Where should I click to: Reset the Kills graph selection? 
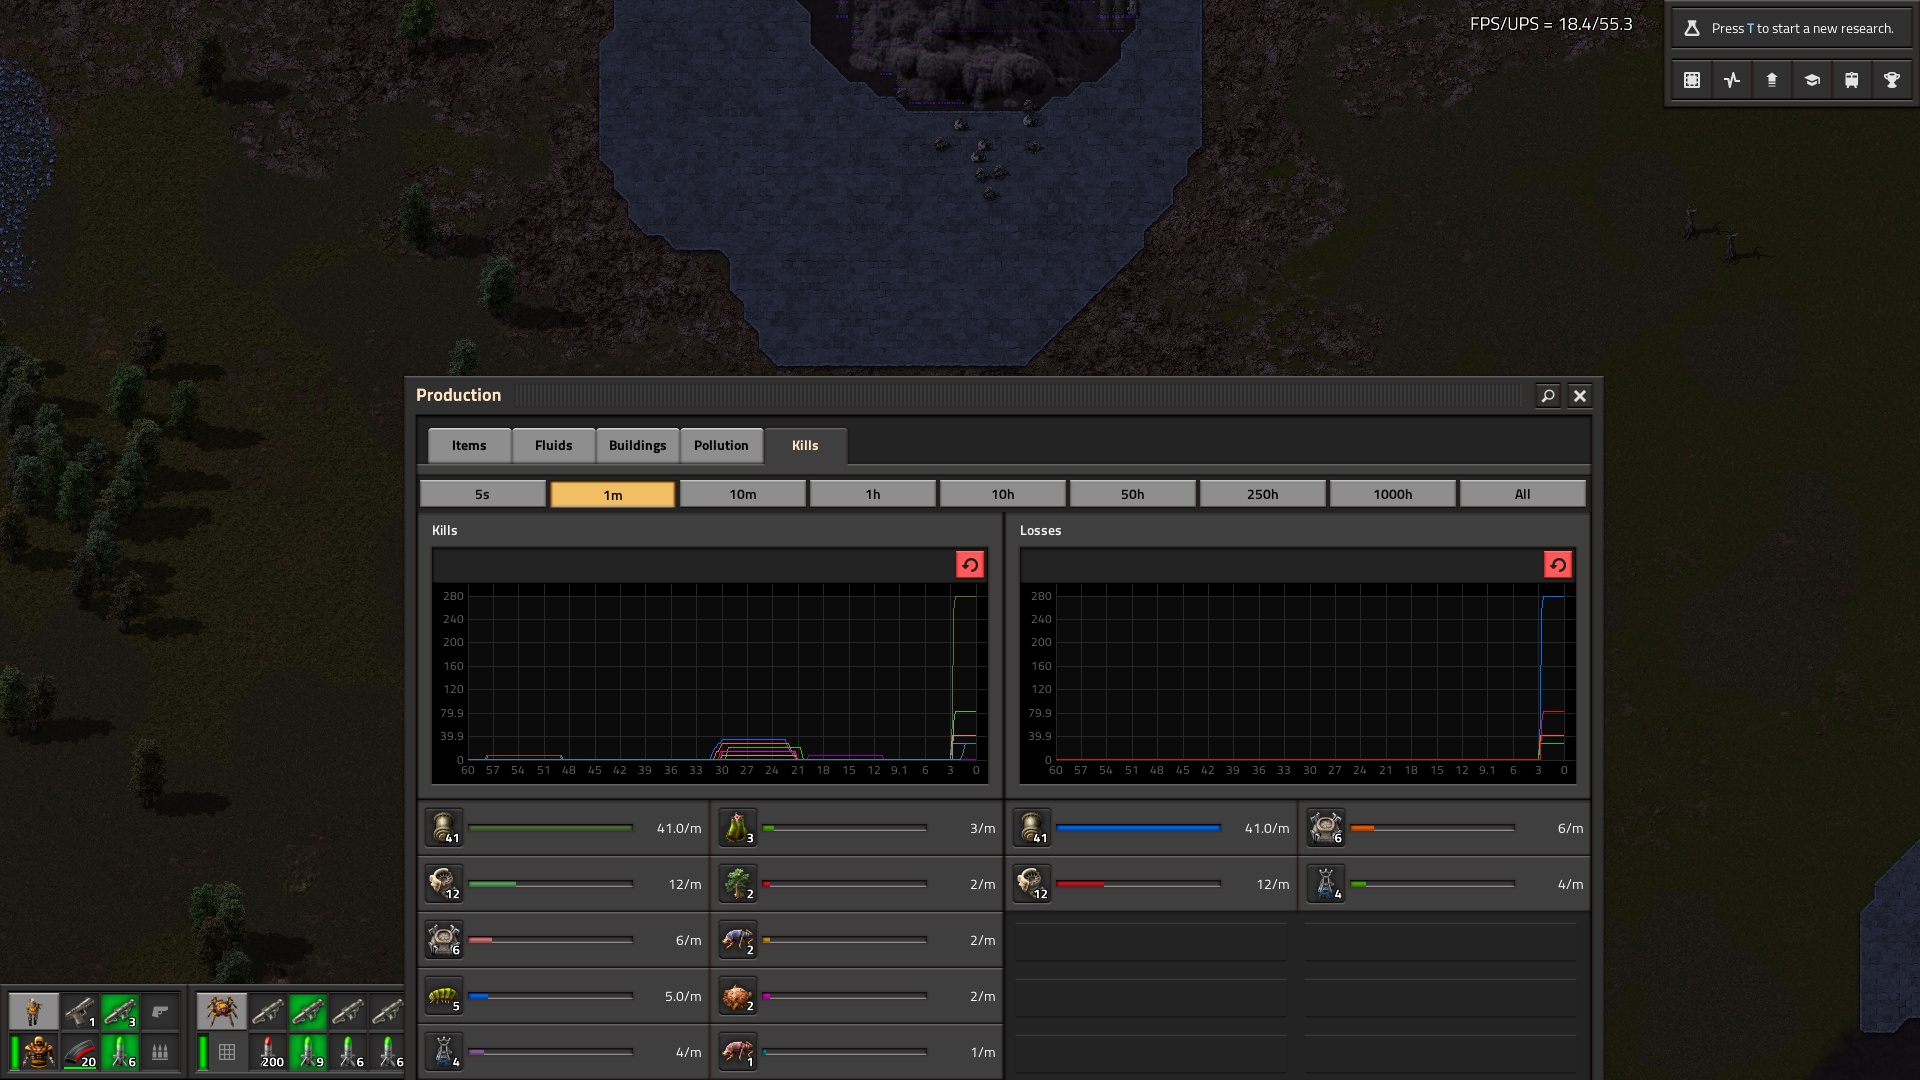[970, 565]
